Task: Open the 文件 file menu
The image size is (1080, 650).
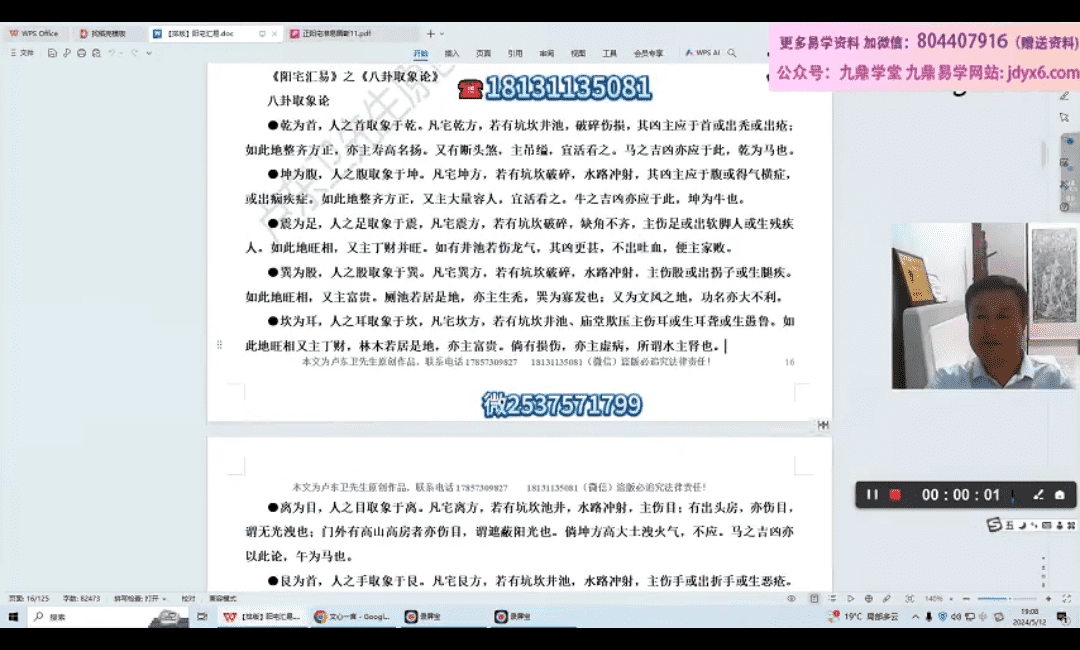Action: [22, 53]
